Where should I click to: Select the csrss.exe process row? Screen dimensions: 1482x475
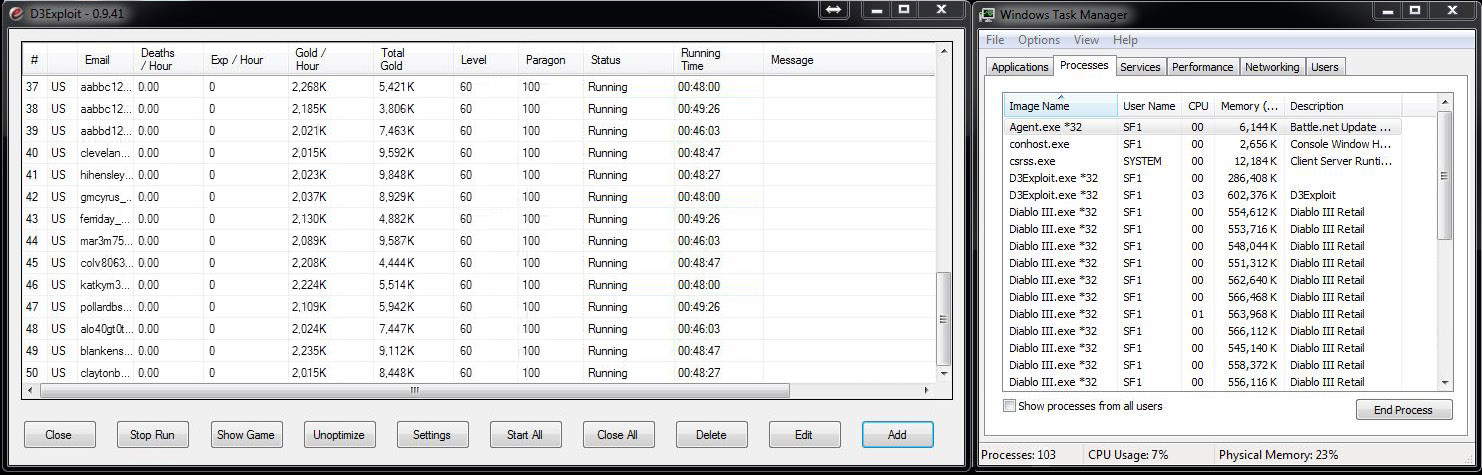click(x=1203, y=161)
